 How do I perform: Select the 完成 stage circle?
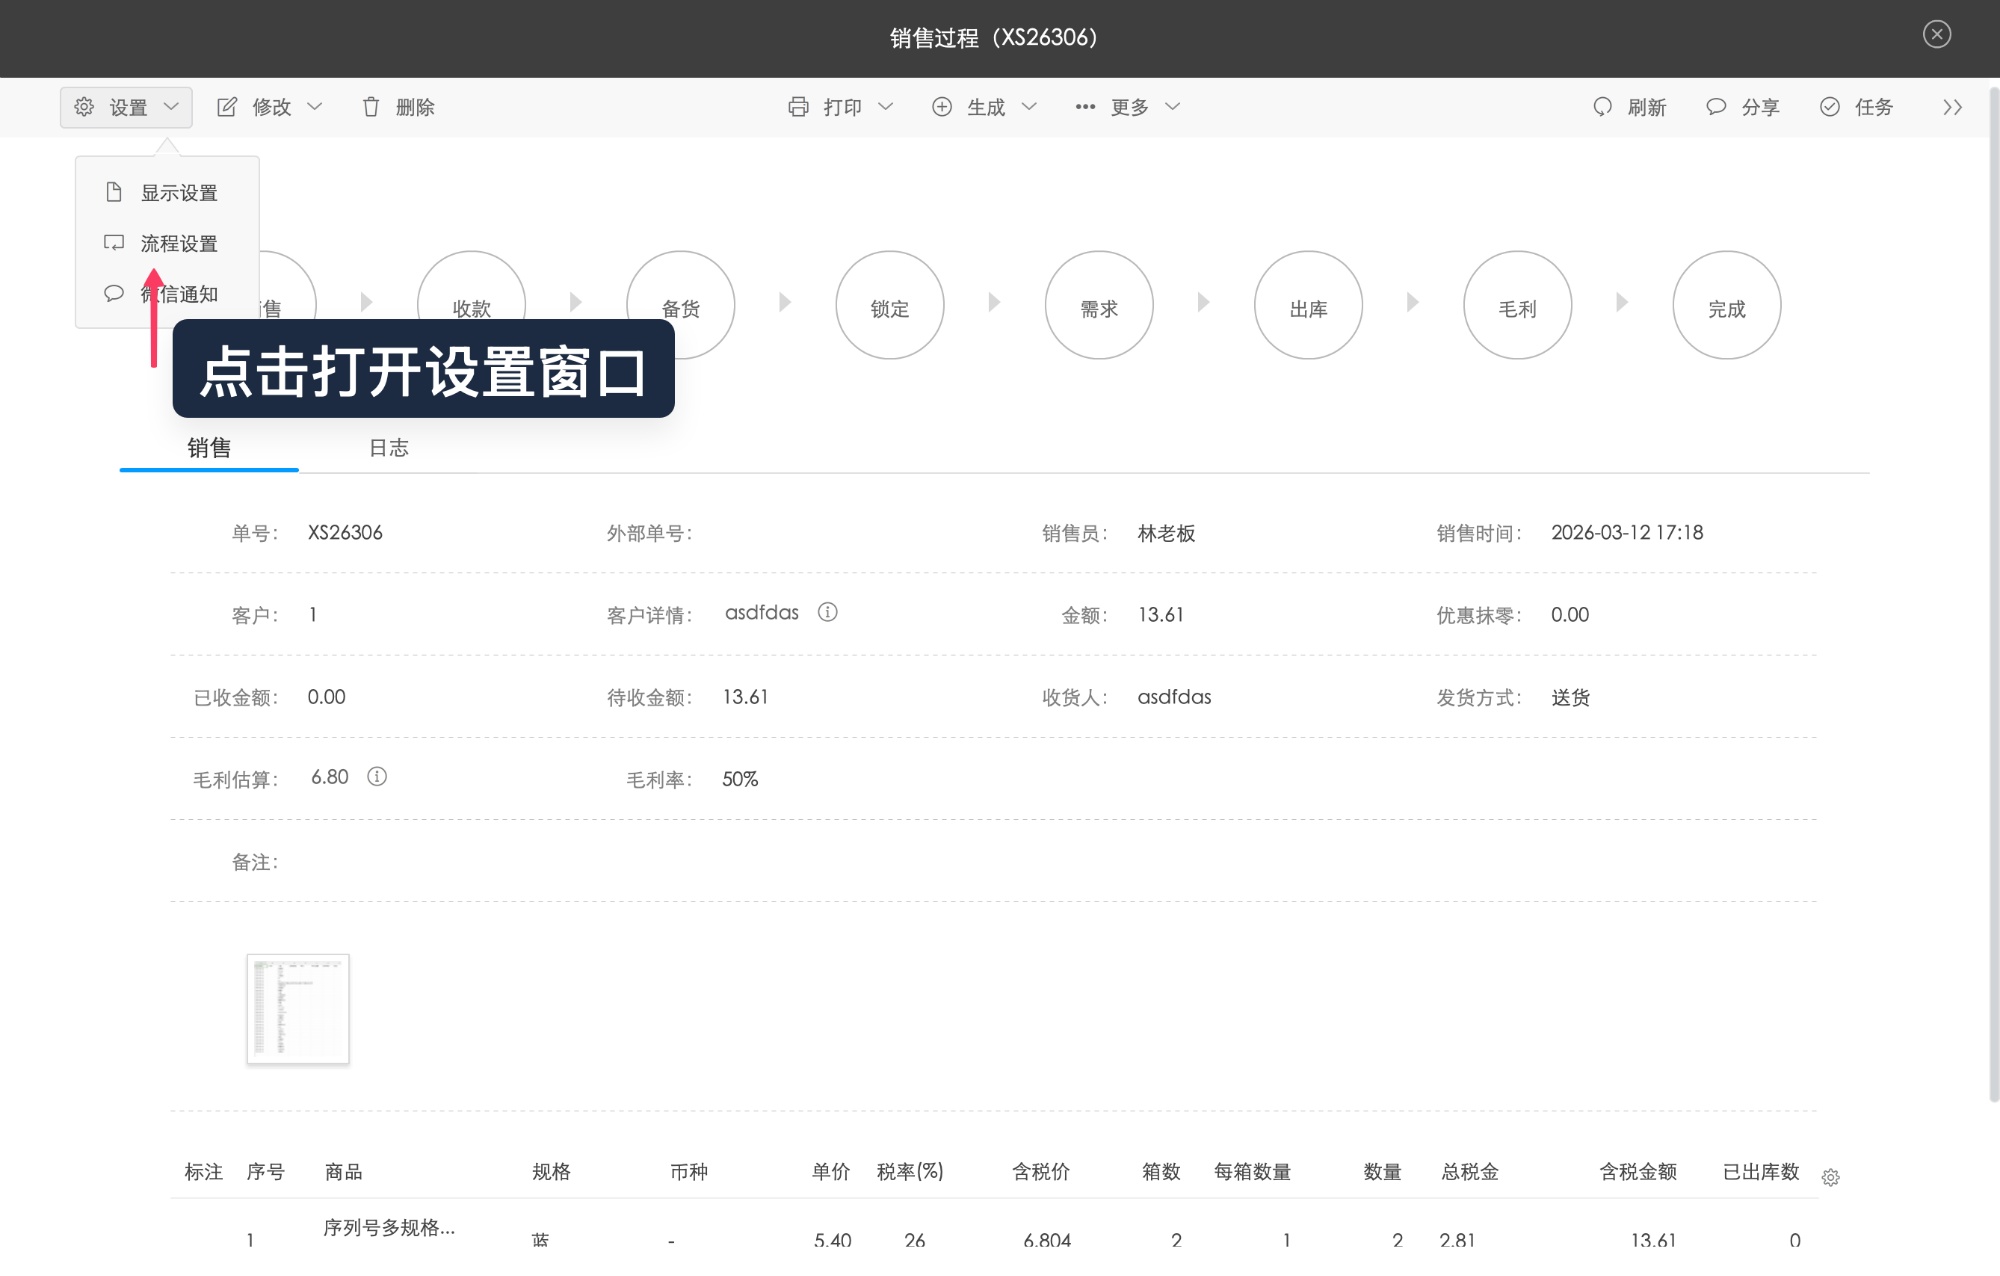point(1727,305)
